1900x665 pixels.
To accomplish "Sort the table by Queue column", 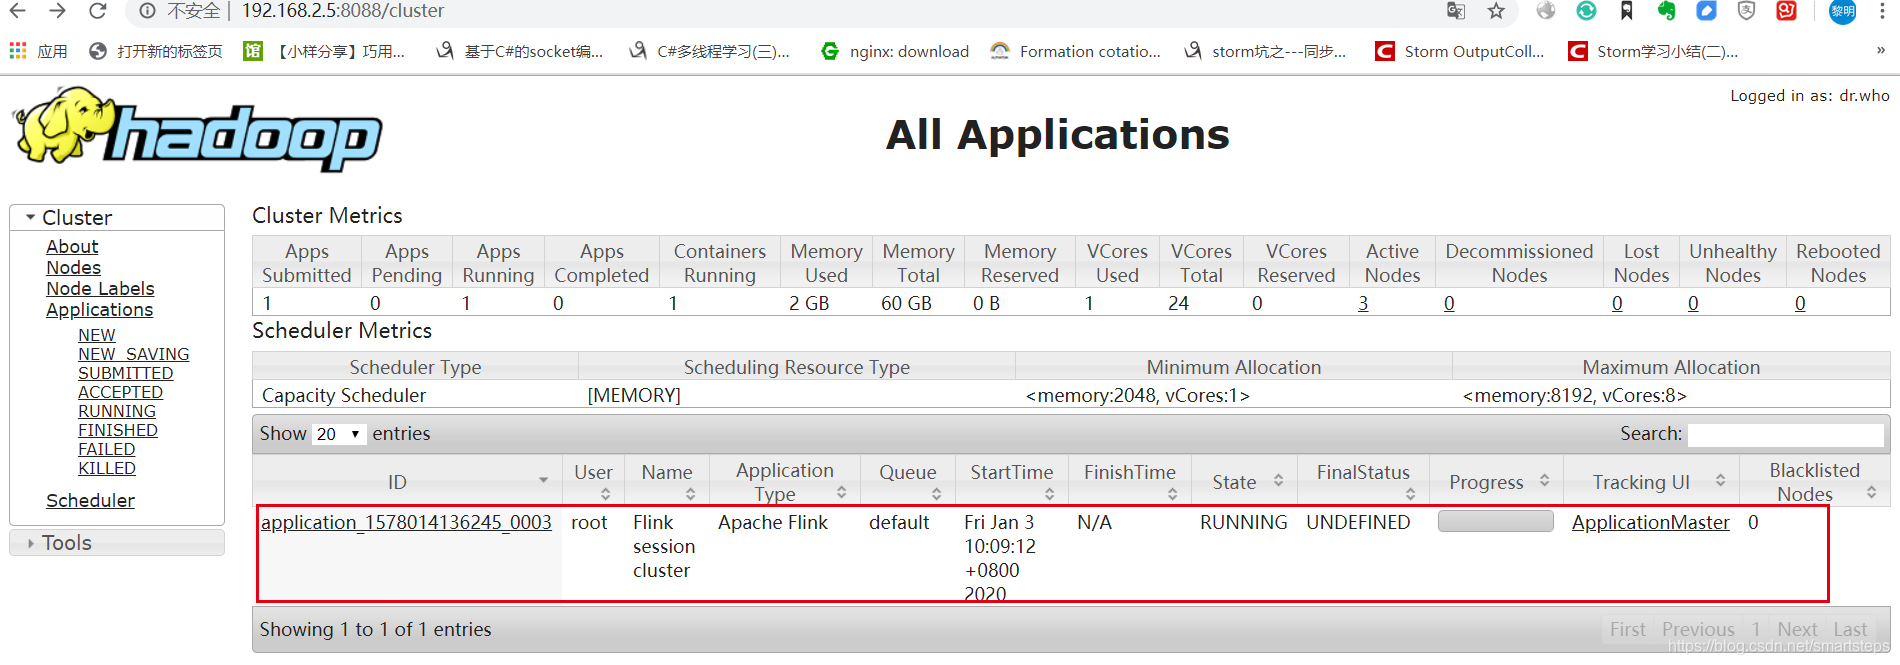I will click(x=908, y=482).
